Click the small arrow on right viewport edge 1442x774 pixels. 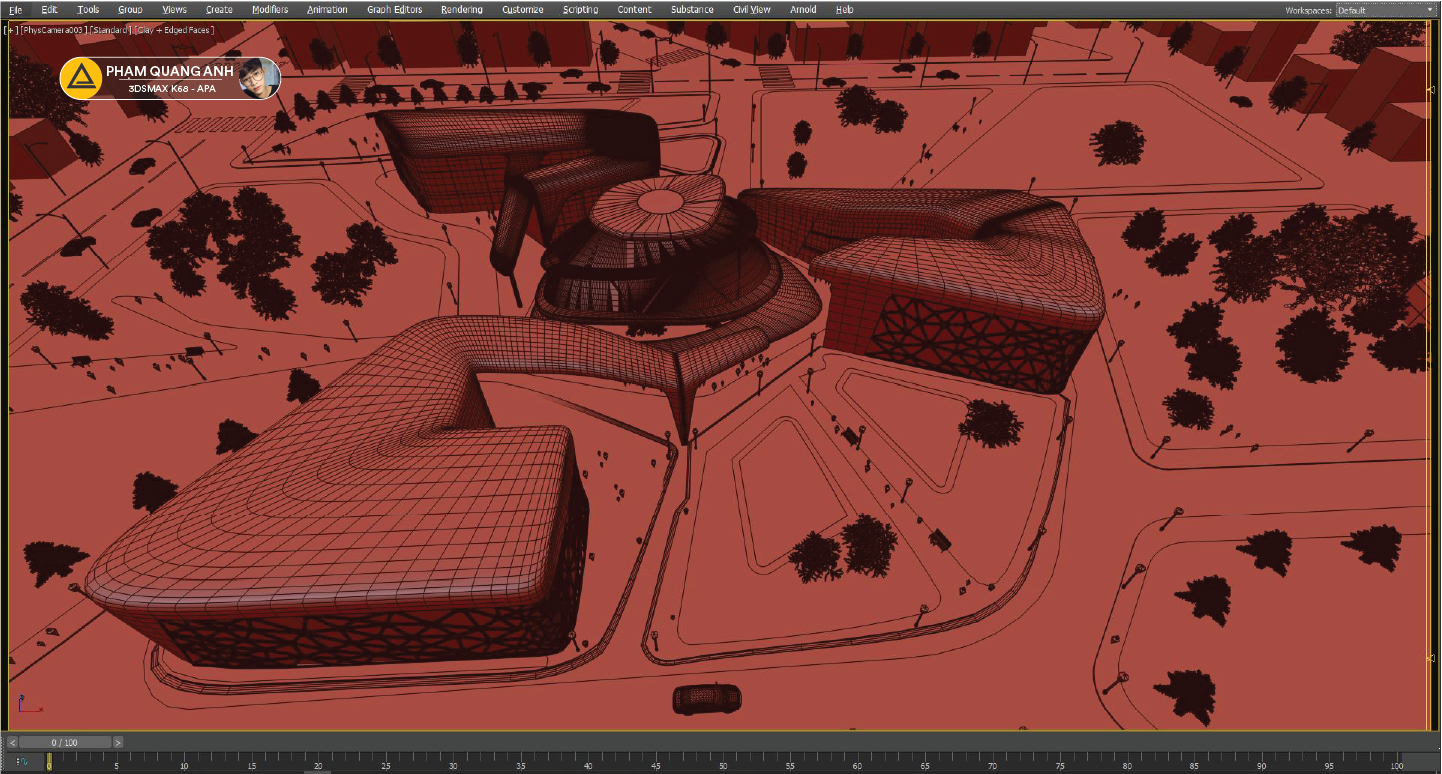tap(1431, 90)
